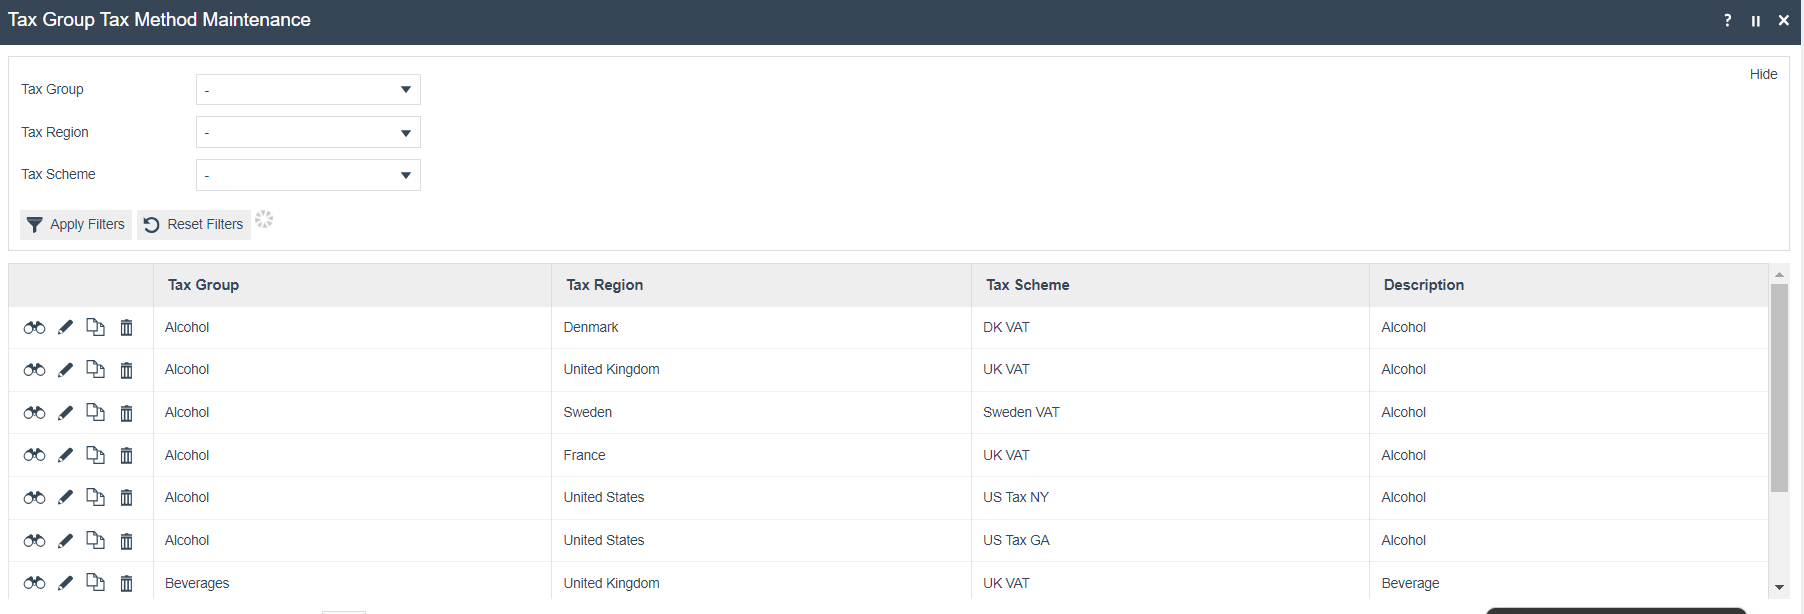This screenshot has width=1804, height=614.
Task: Open the Tax Scheme dropdown
Action: [308, 175]
